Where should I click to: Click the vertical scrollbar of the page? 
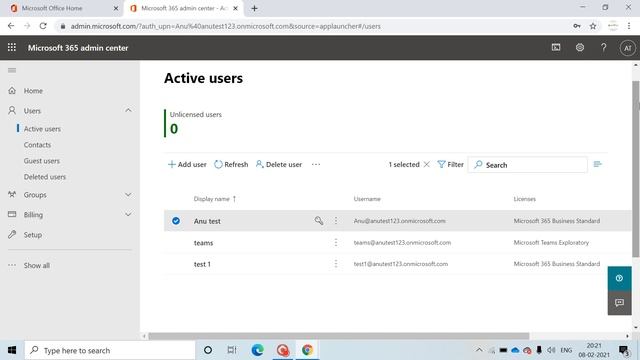point(636,169)
